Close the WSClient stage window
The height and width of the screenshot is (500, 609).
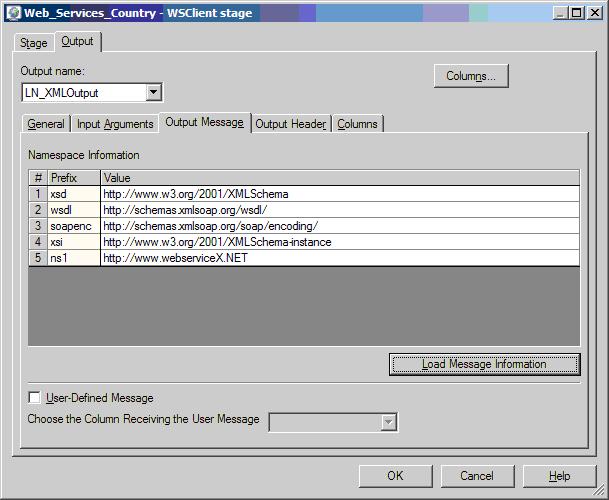tap(595, 13)
